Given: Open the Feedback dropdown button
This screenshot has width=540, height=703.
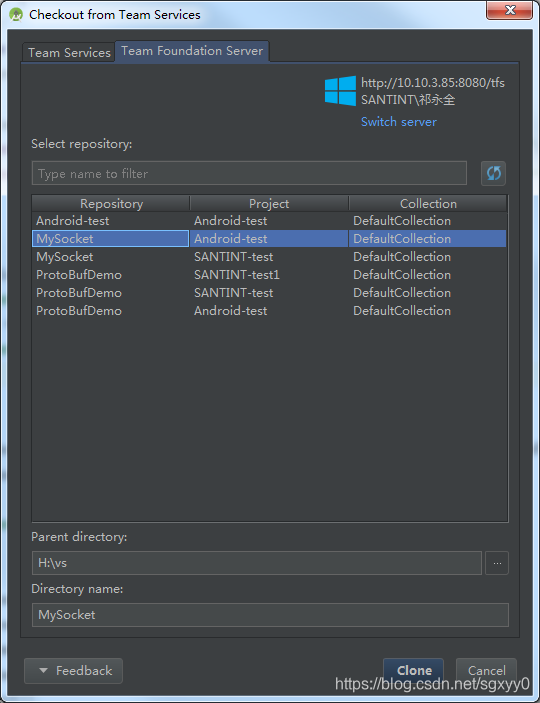Looking at the screenshot, I should click(x=73, y=671).
